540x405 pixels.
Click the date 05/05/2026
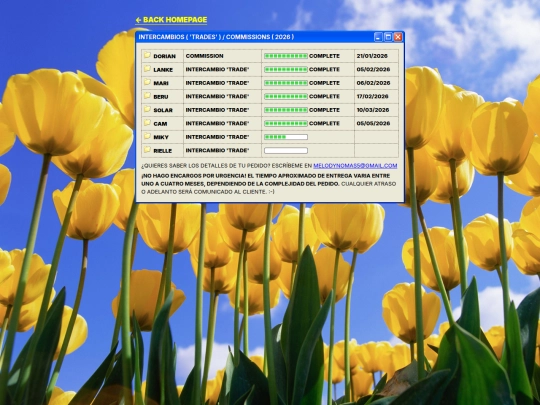pyautogui.click(x=373, y=123)
